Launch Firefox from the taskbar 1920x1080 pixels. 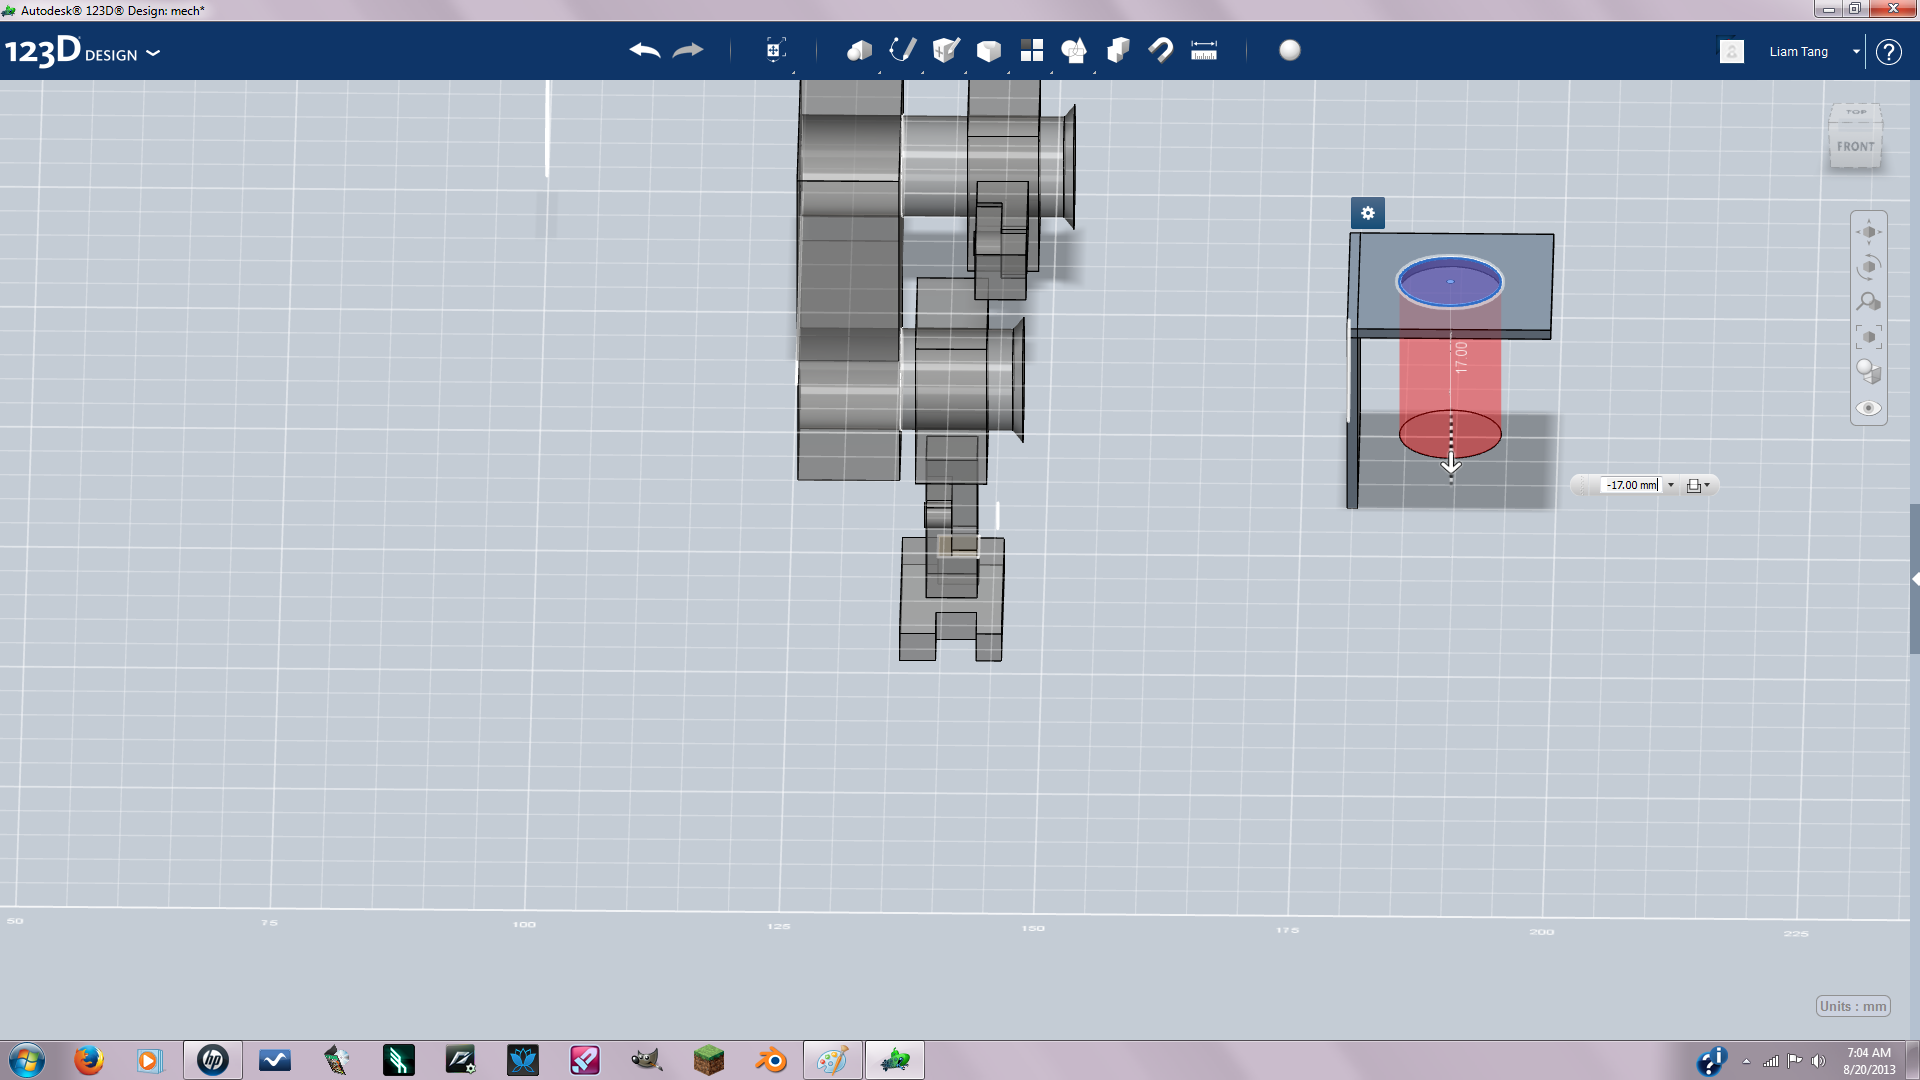tap(89, 1060)
